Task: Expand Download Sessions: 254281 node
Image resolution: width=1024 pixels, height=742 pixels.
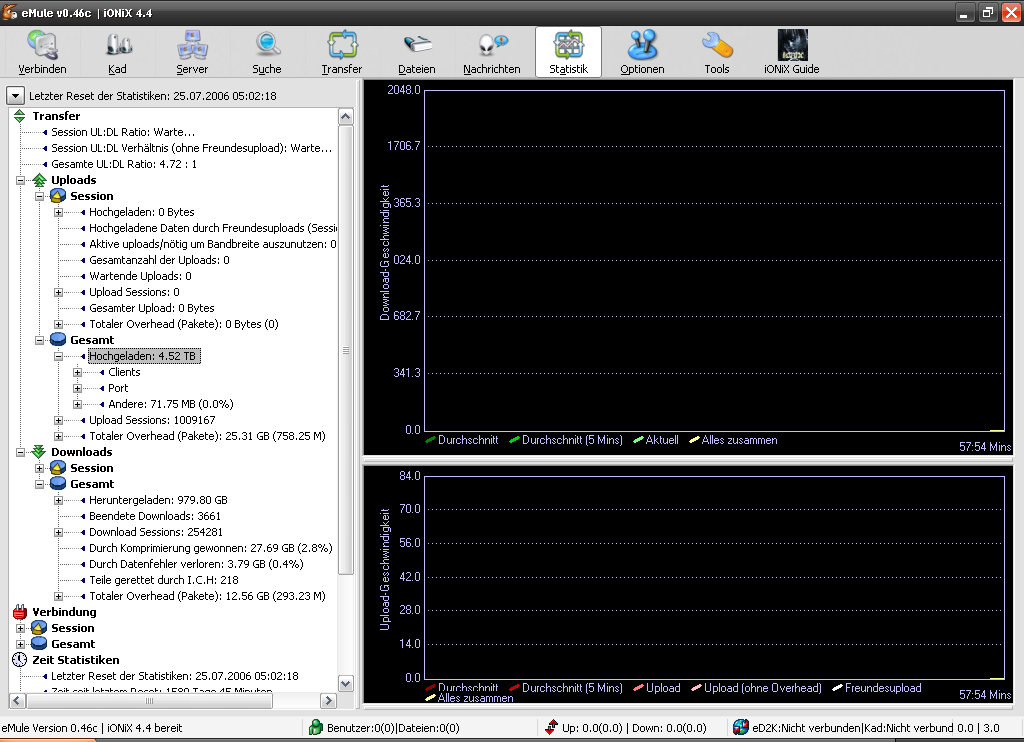Action: coord(58,532)
